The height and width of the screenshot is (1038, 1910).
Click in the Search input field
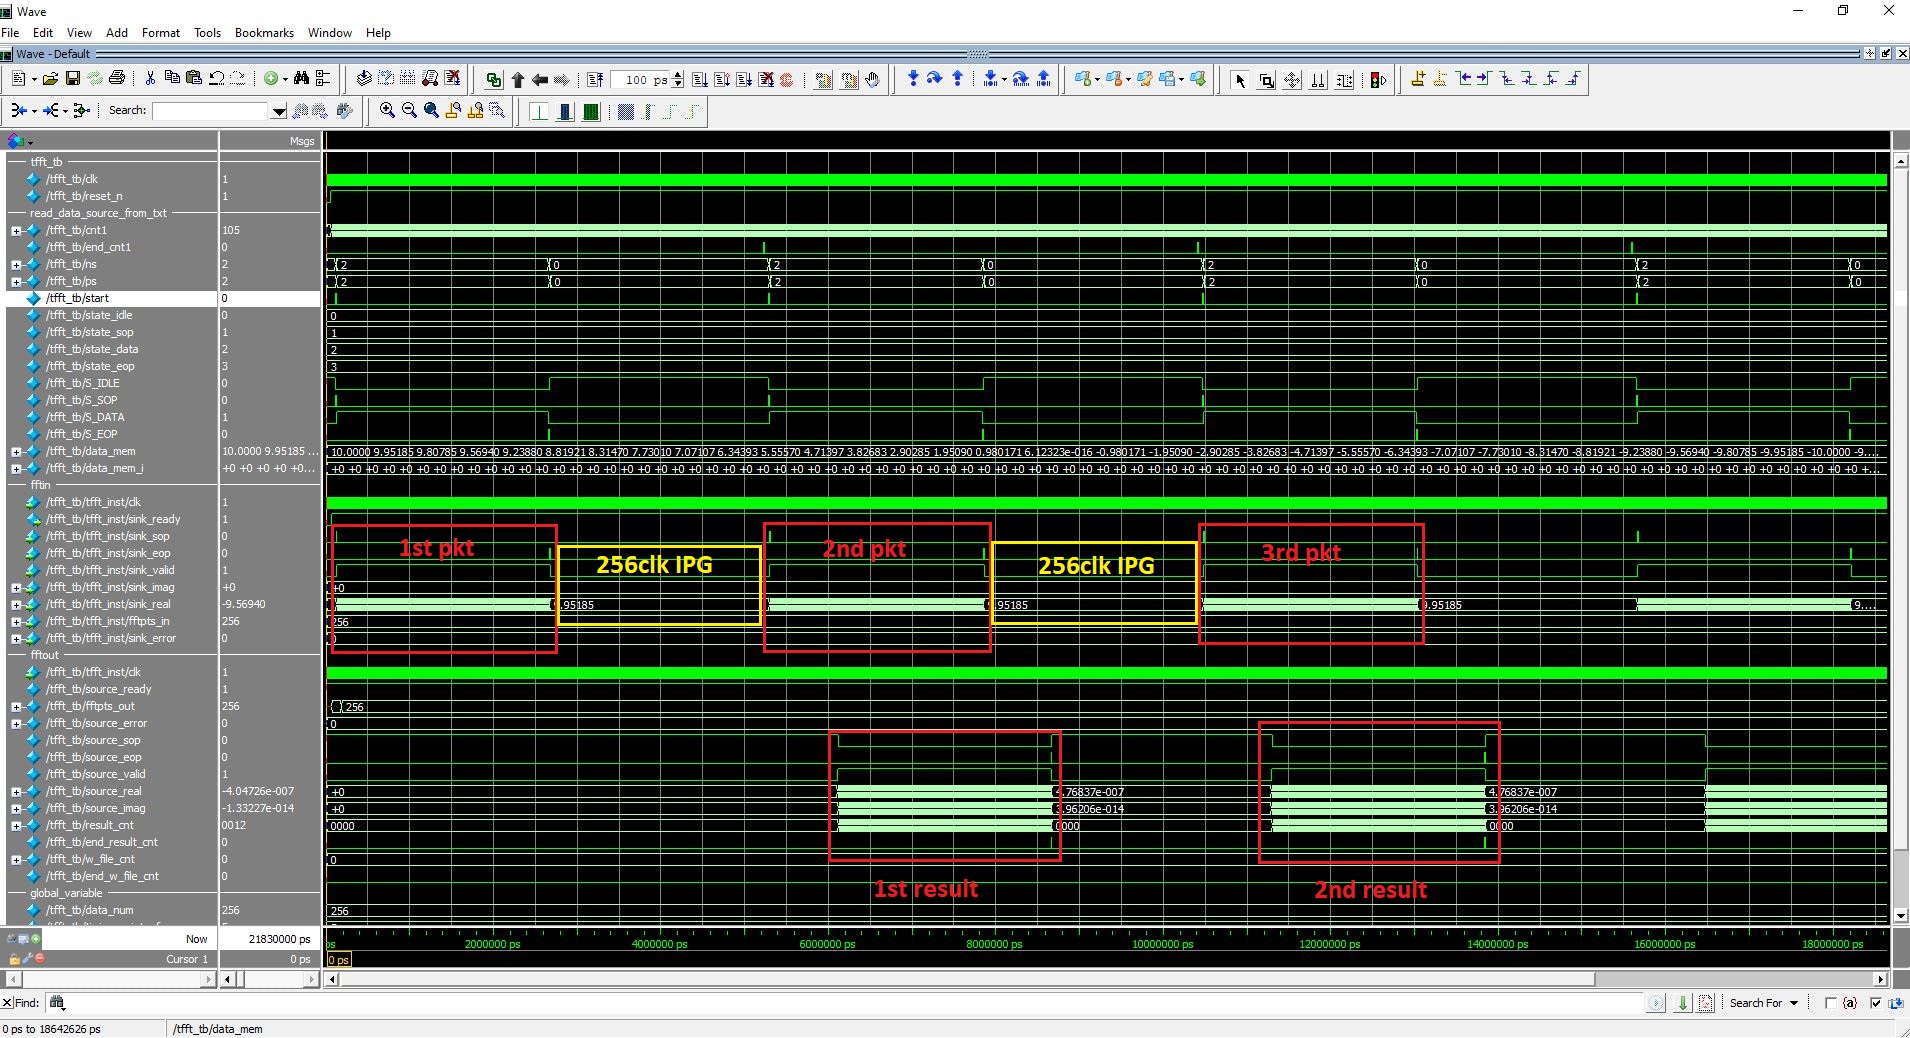tap(210, 111)
